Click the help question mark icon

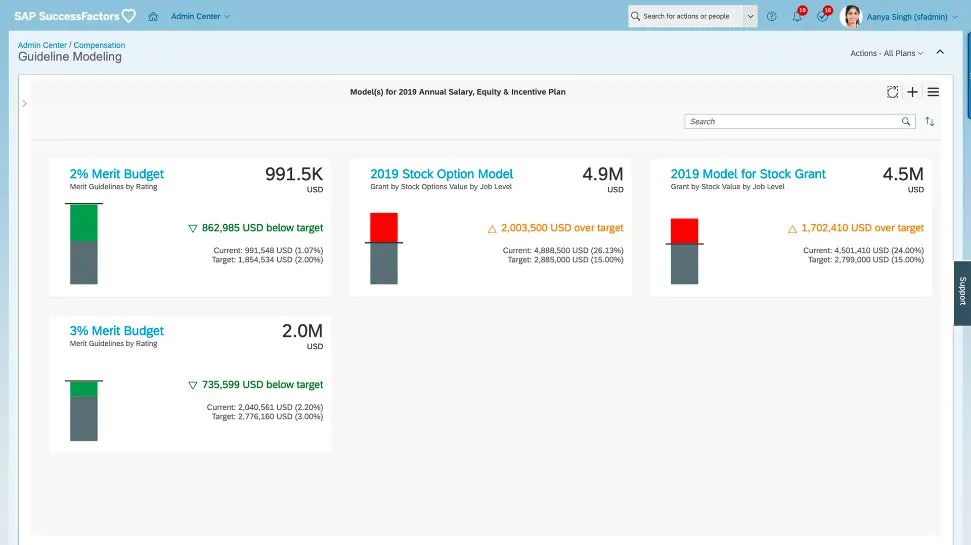[771, 16]
